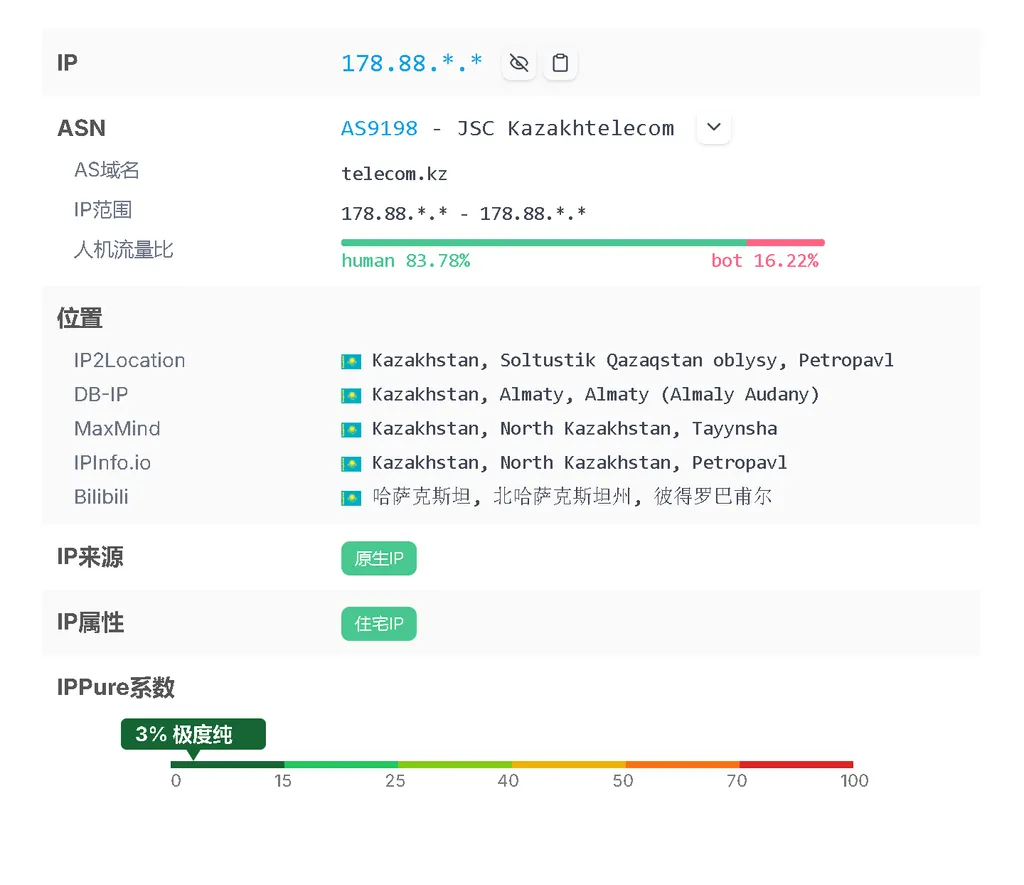Click the telecom.kz AS domain text

pyautogui.click(x=394, y=174)
